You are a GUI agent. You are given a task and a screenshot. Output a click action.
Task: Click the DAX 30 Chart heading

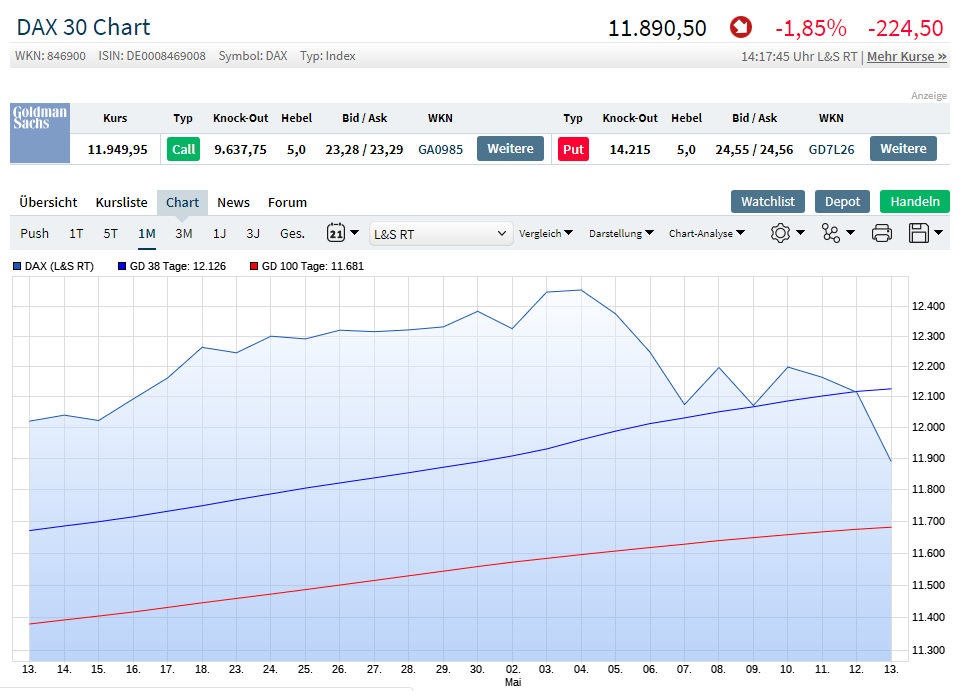coord(84,27)
